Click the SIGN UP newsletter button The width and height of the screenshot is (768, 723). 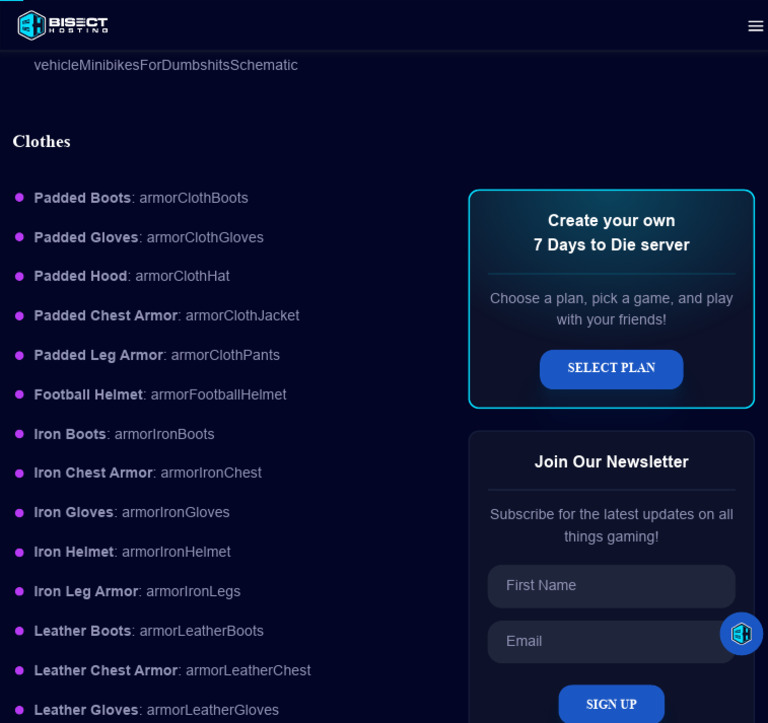point(611,704)
